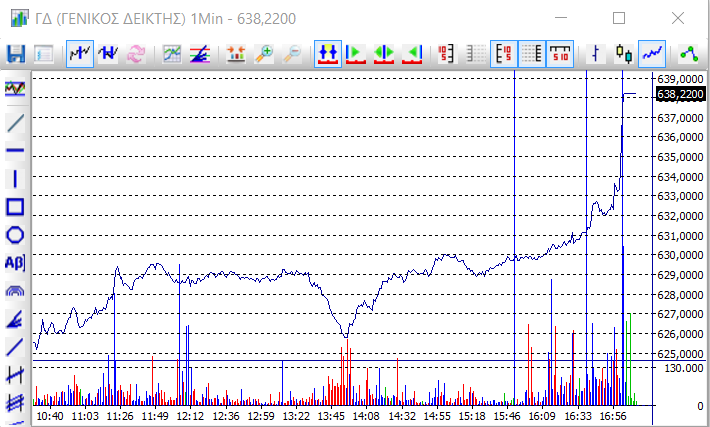
Task: Maximize the ΓΔ chart window
Action: 619,18
